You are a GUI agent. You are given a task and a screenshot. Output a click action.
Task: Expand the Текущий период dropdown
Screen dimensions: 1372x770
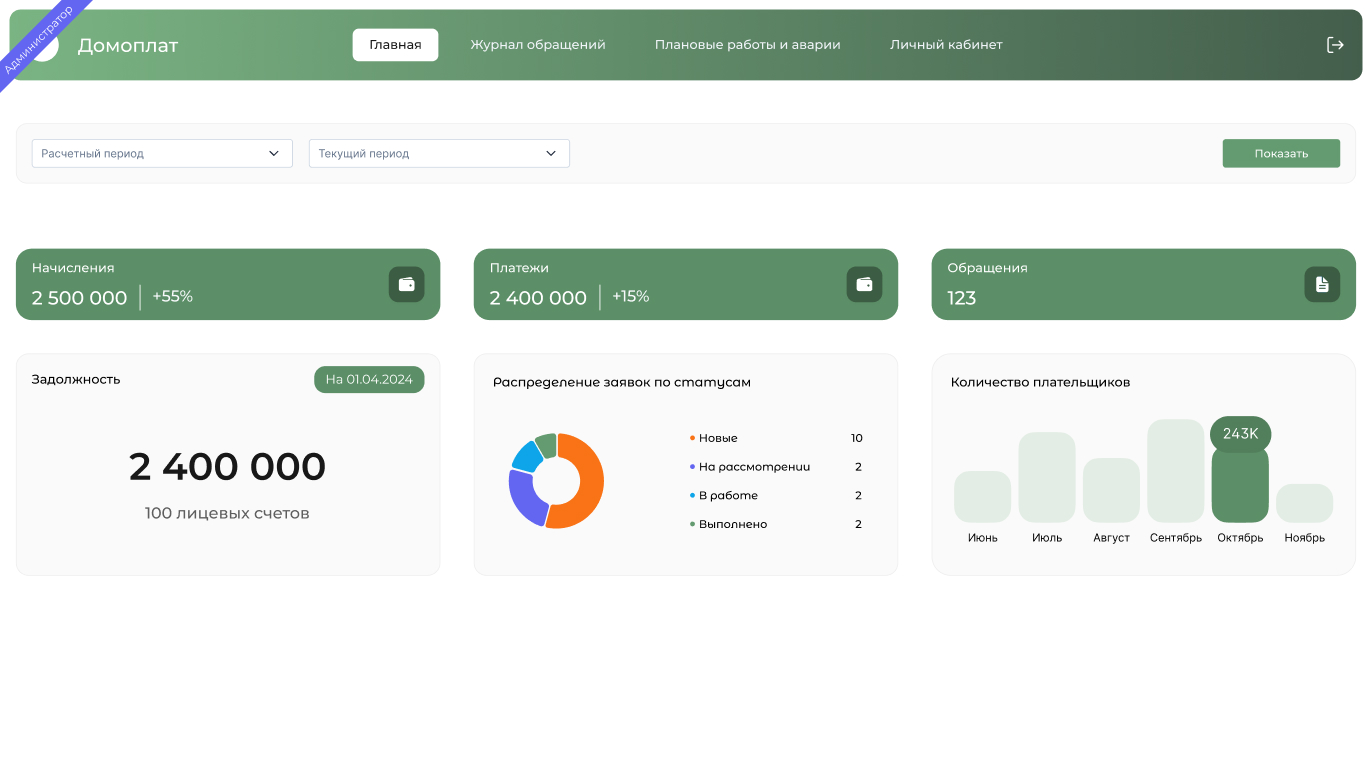tap(438, 153)
